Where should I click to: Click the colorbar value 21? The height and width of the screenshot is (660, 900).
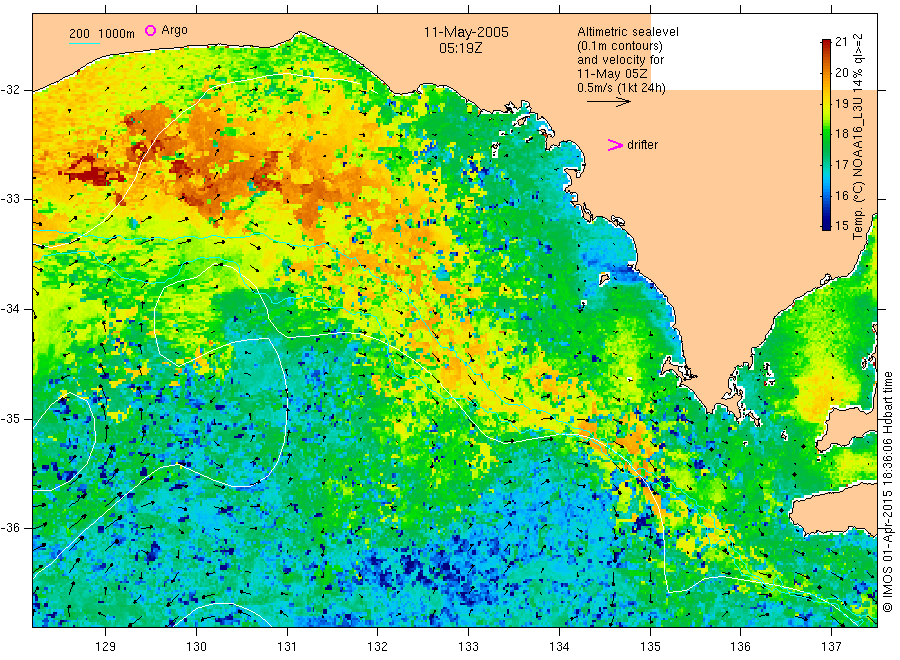841,41
